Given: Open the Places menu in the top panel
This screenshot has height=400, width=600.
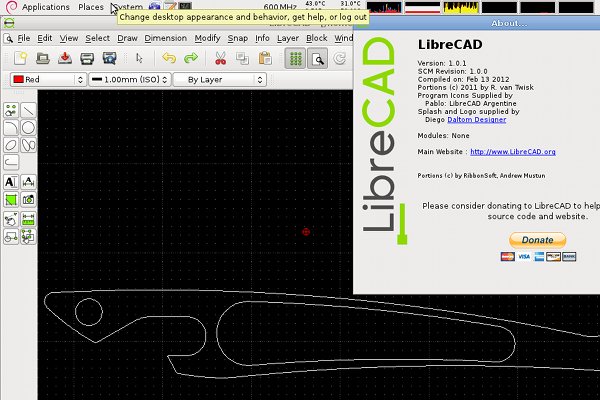Looking at the screenshot, I should pyautogui.click(x=91, y=7).
